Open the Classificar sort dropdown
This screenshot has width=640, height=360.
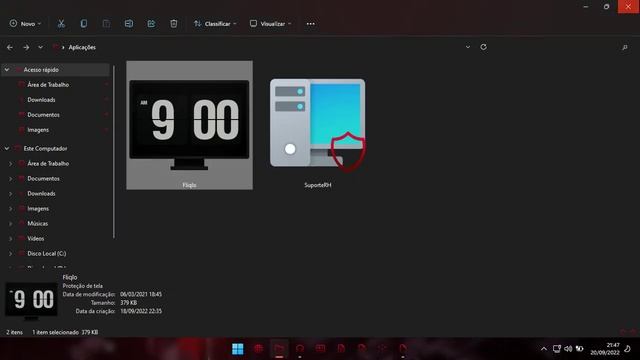coord(215,24)
